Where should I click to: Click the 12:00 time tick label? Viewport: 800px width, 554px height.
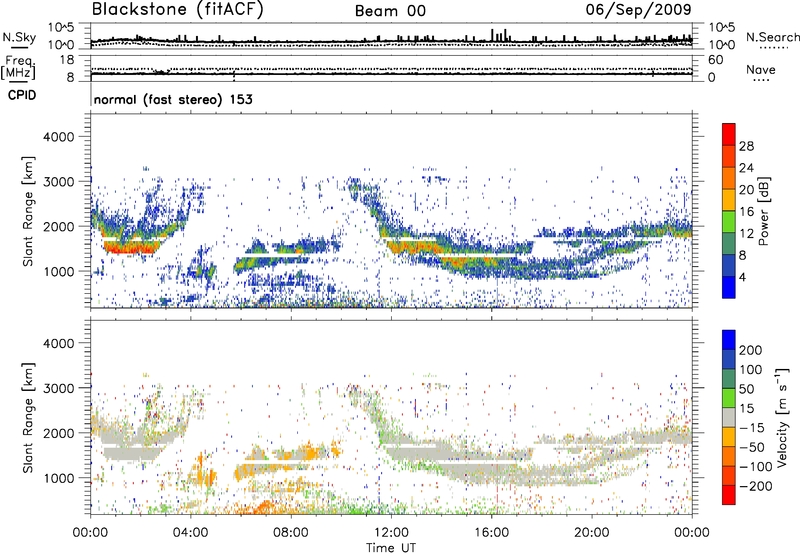point(391,533)
